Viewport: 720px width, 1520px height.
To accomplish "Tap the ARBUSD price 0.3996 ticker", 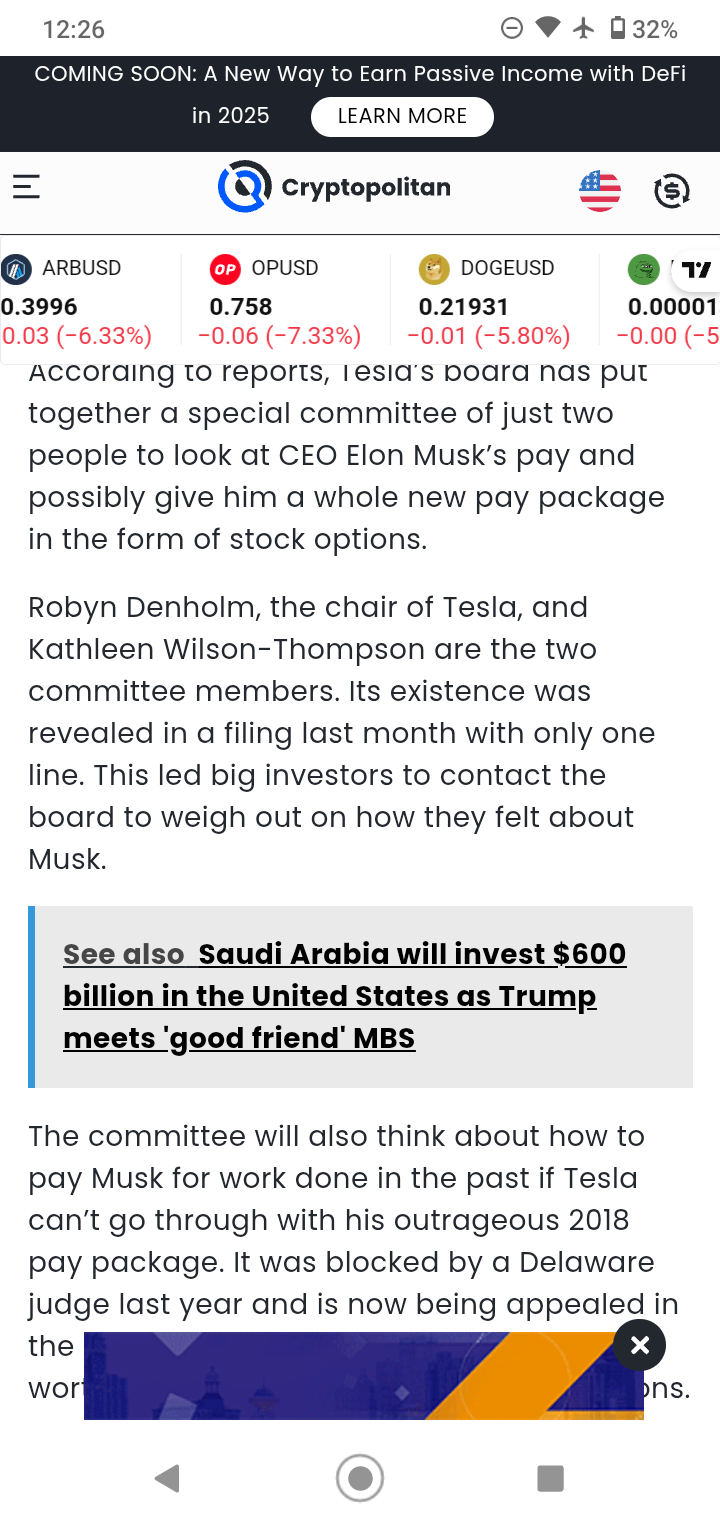I will click(40, 307).
